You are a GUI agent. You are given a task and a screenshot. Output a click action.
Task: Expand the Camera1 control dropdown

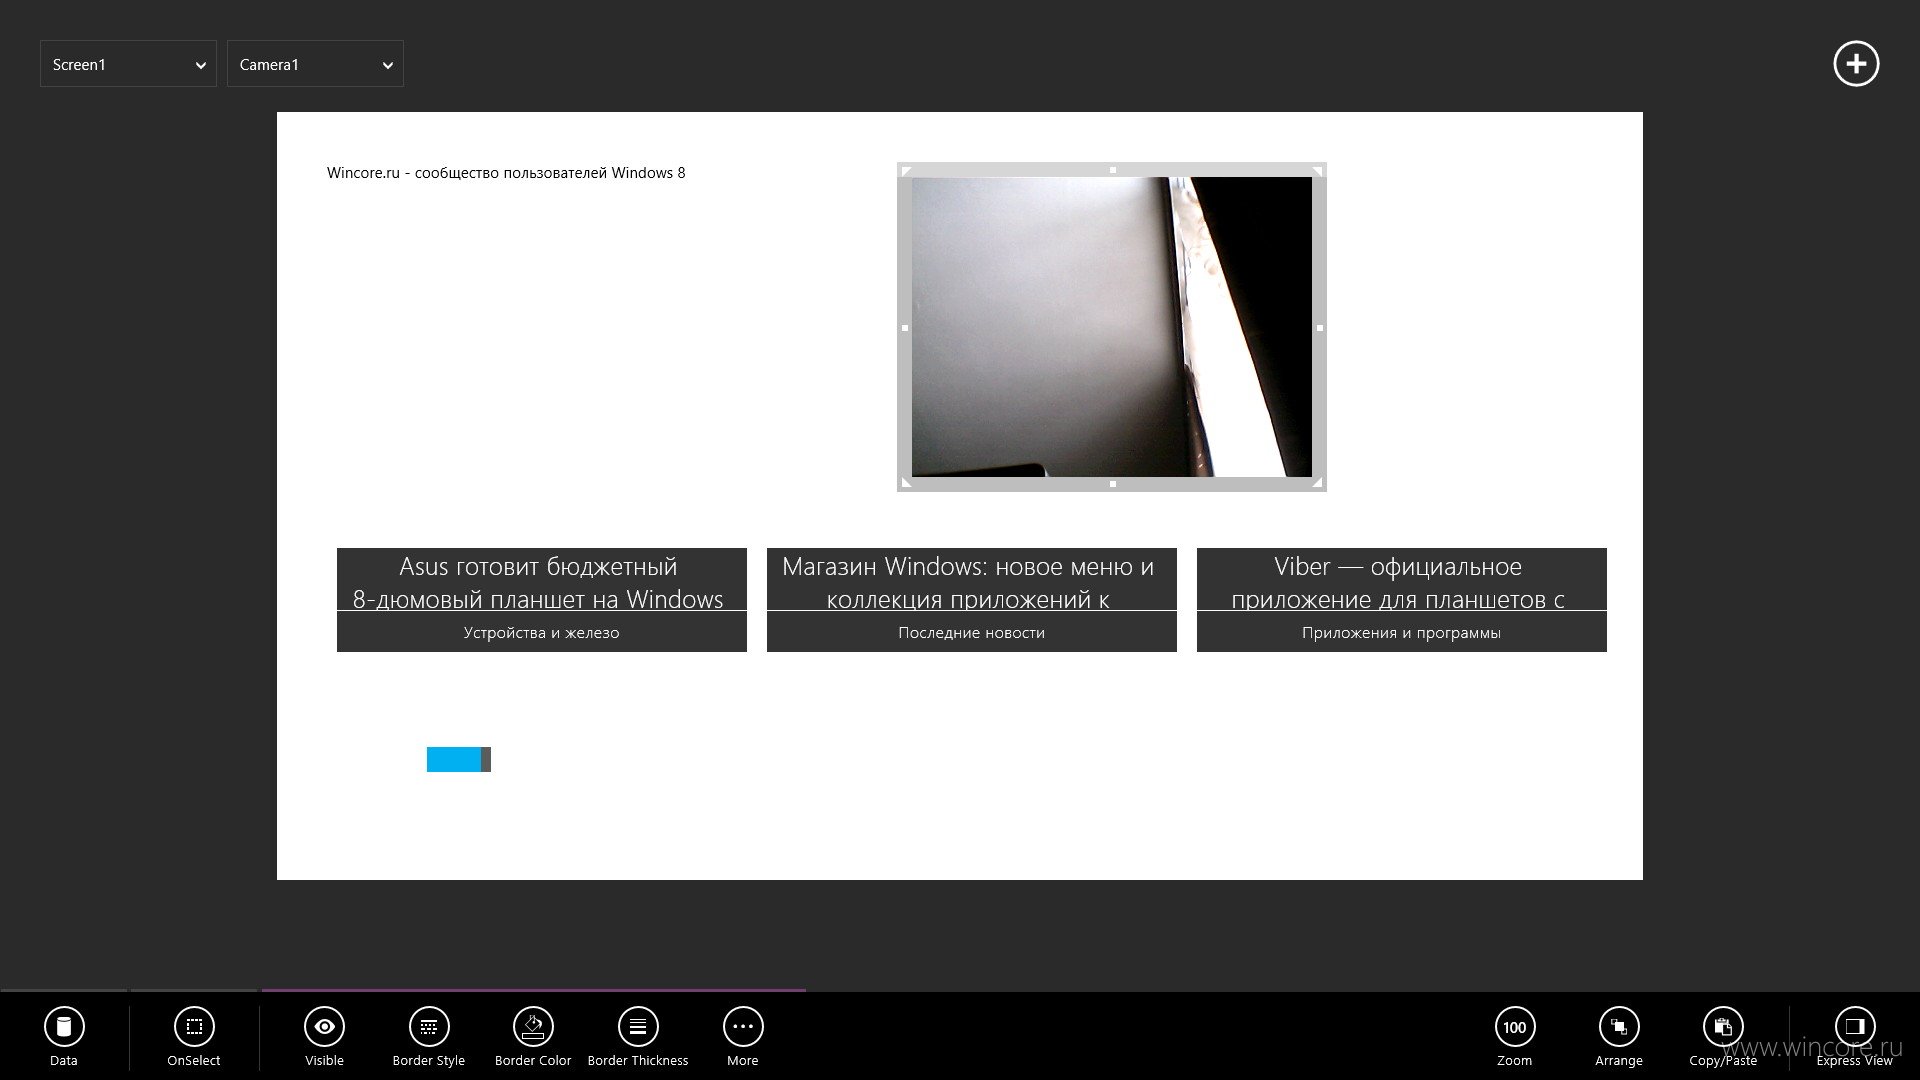pos(315,64)
